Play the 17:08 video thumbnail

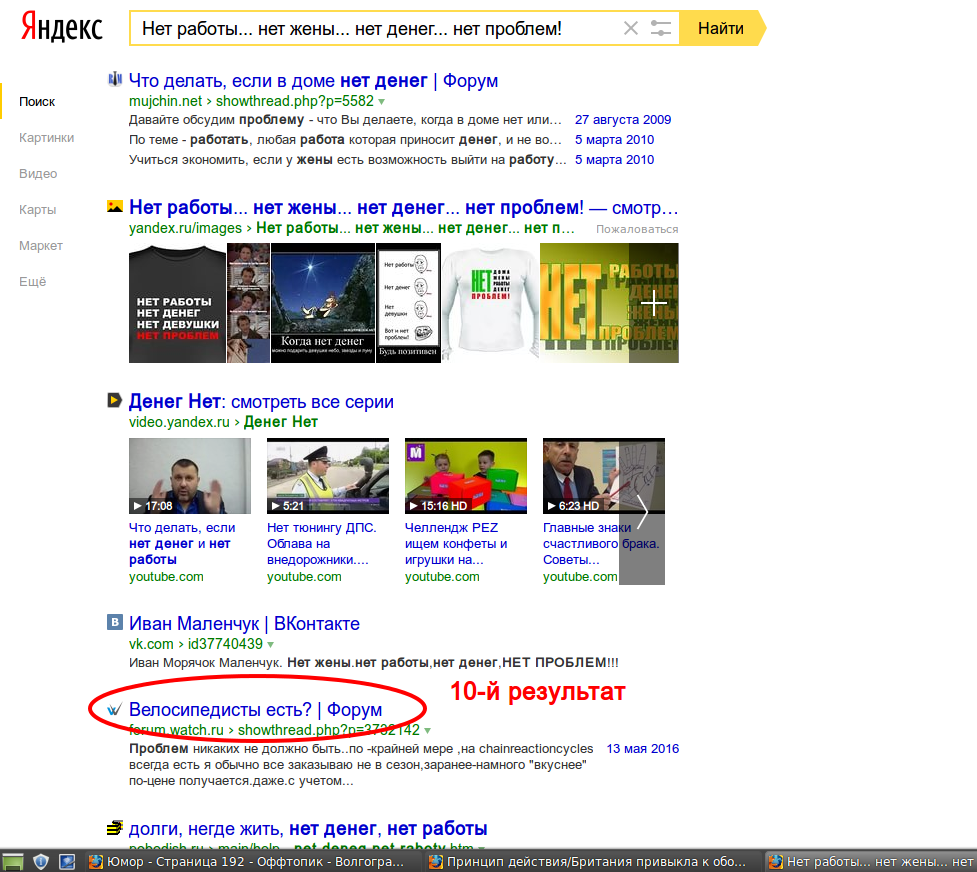[189, 476]
